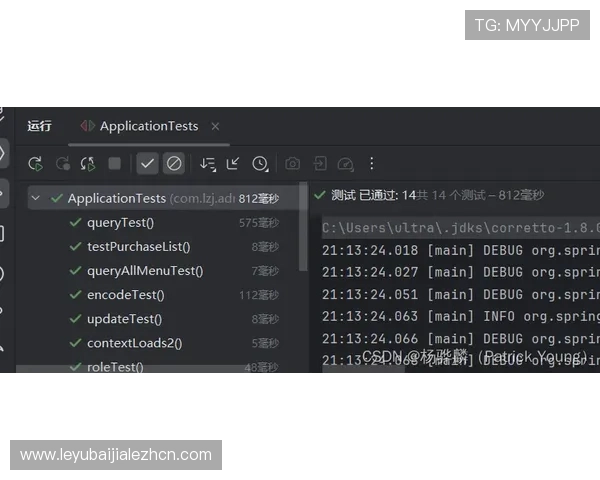Close the ApplicationTests tab
Screen dimensions: 600x480
(x=215, y=126)
